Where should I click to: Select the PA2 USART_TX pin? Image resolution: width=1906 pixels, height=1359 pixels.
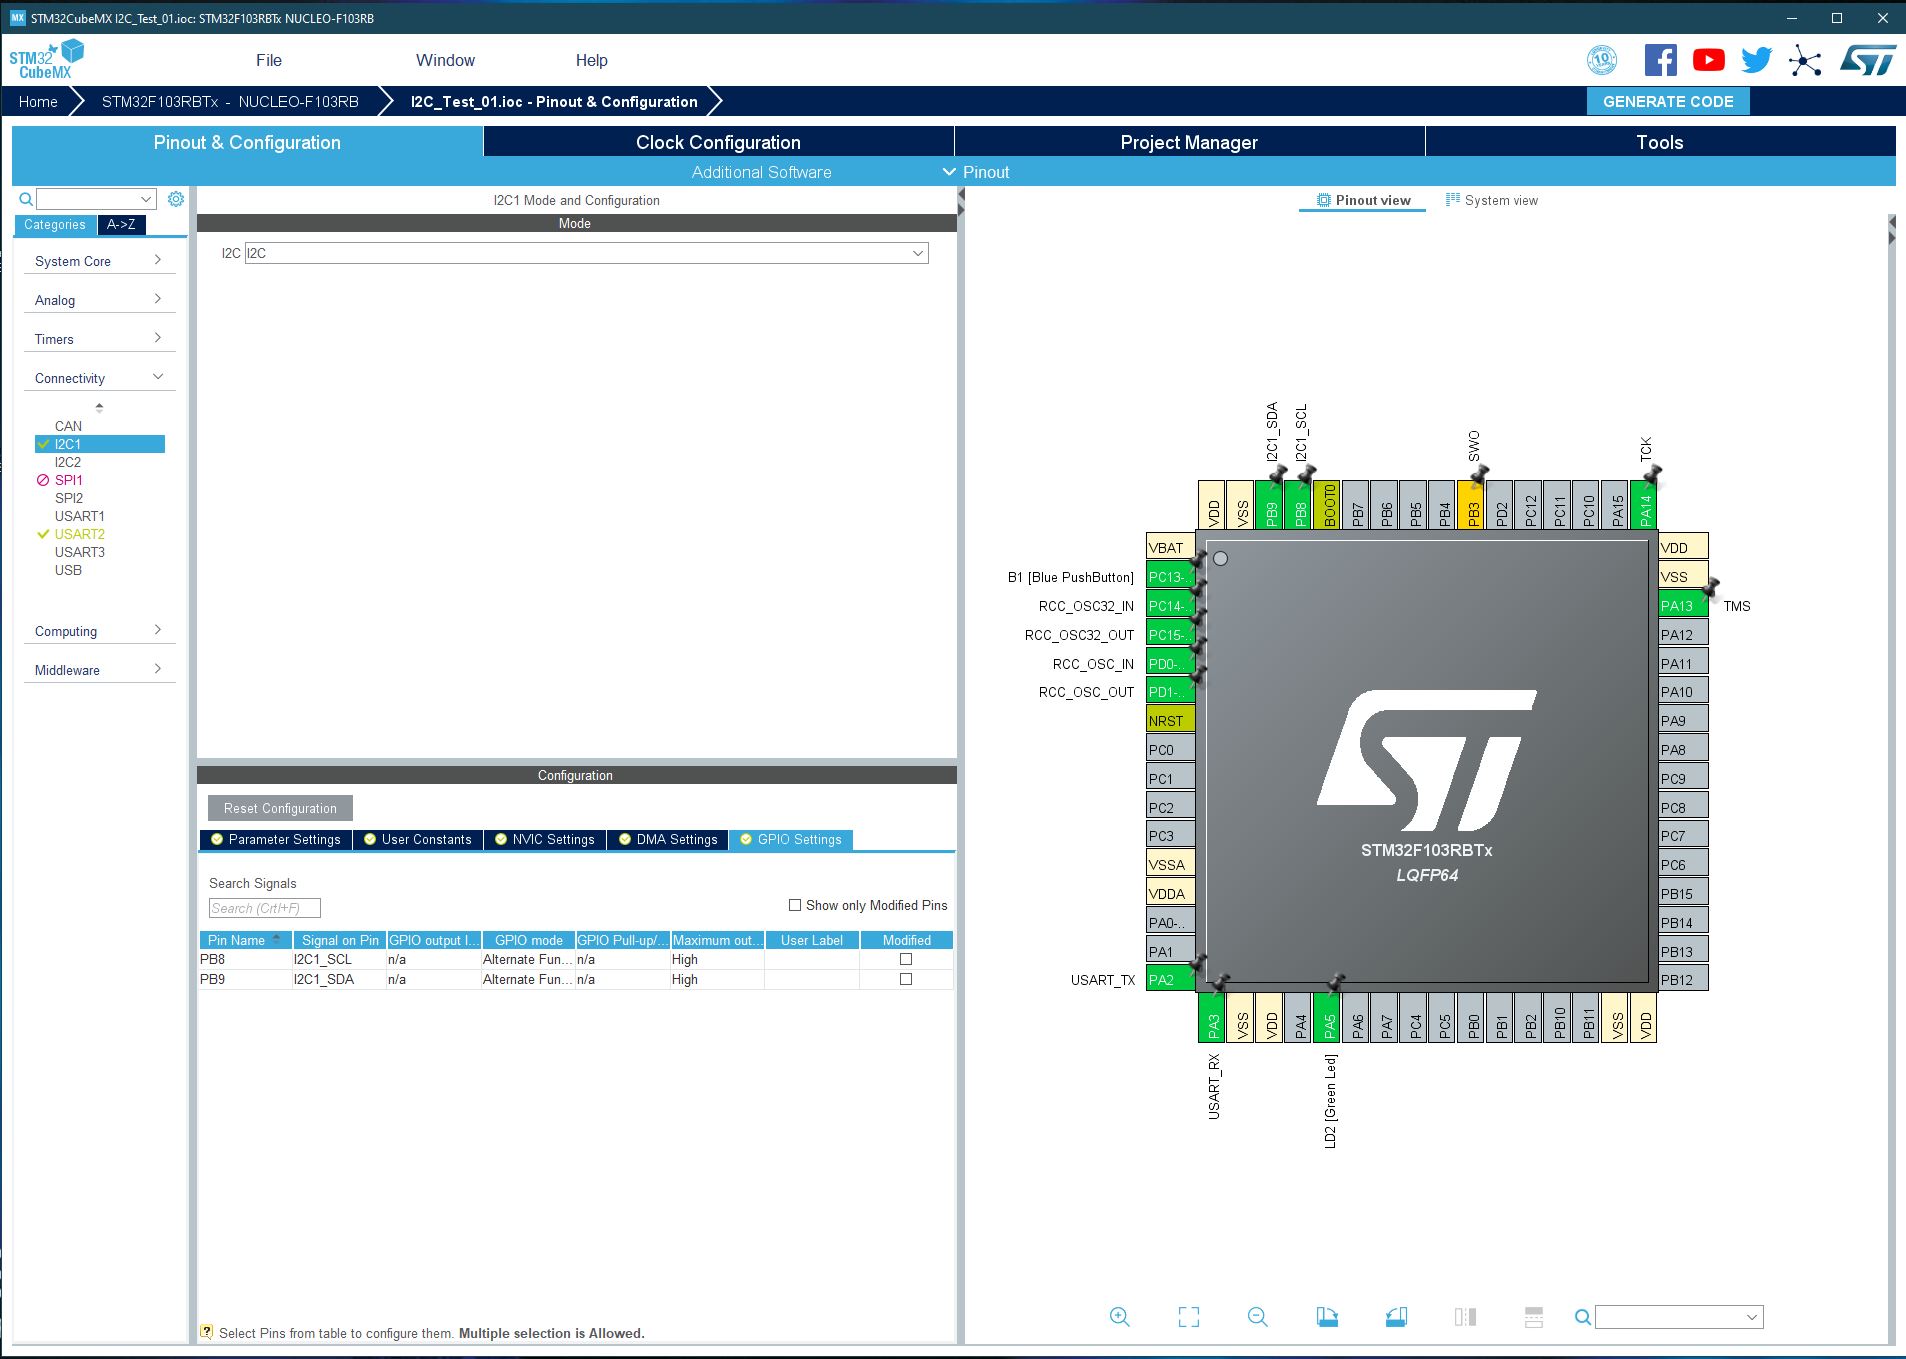pyautogui.click(x=1171, y=979)
